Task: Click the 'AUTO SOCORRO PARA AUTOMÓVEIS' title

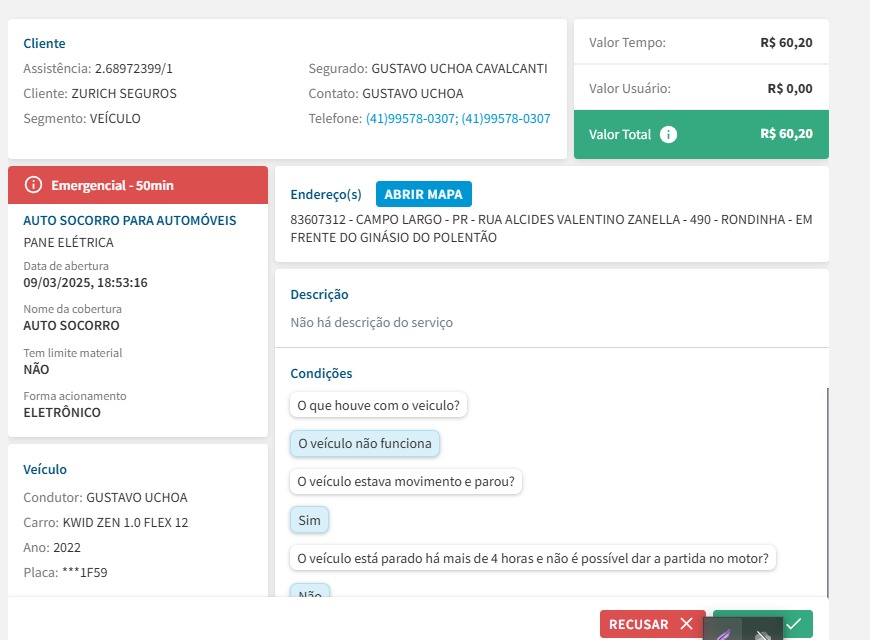Action: [x=130, y=220]
